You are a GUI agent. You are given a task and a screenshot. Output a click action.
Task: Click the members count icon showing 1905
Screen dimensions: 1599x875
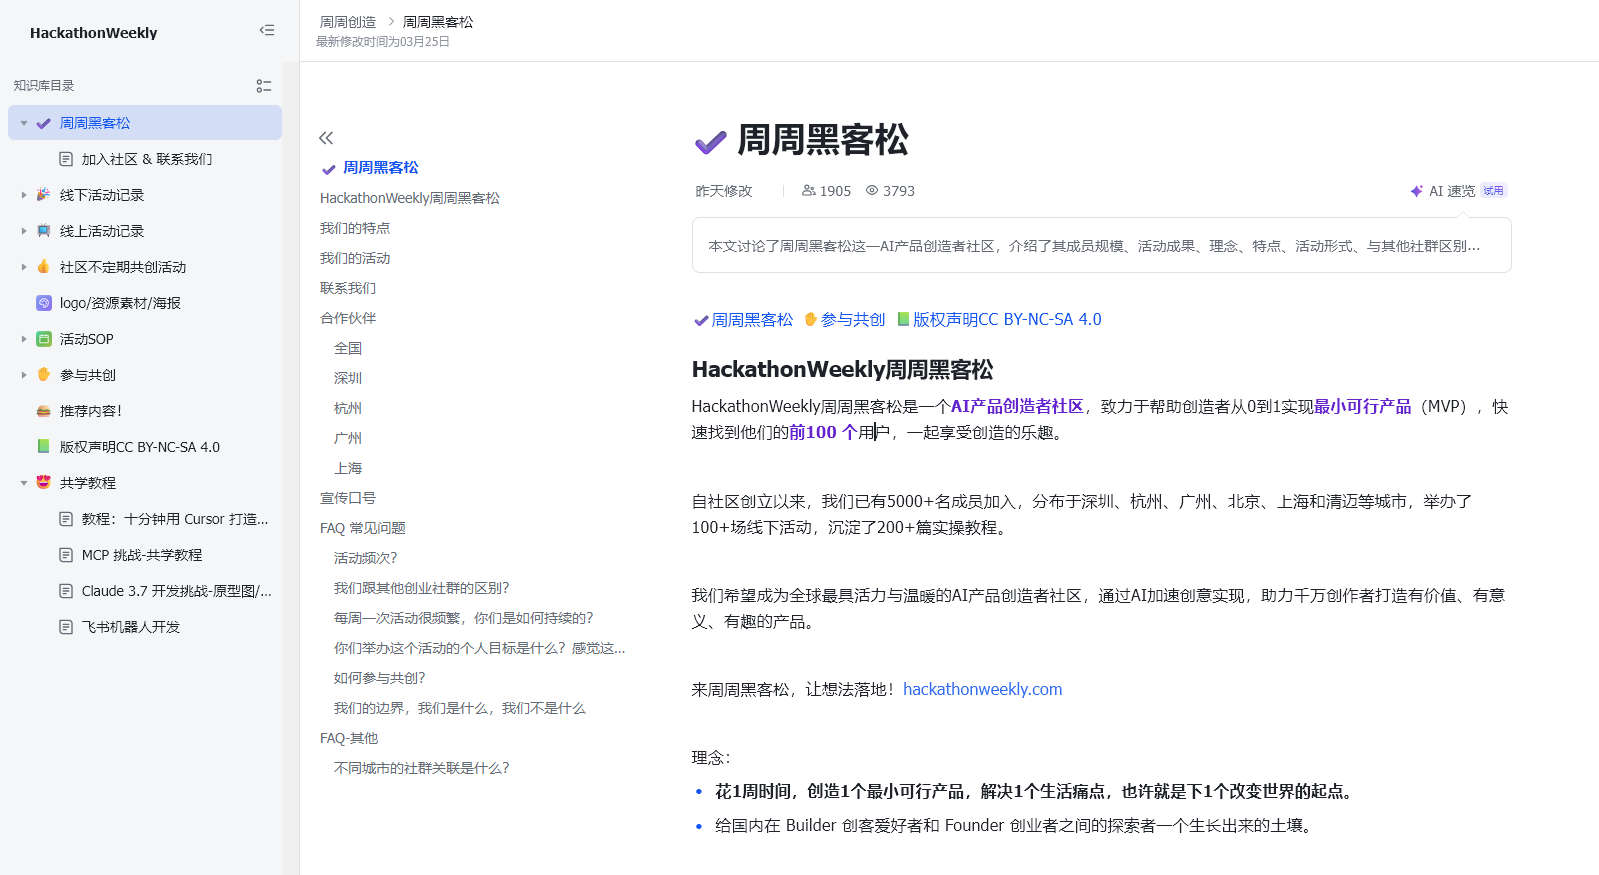point(808,191)
